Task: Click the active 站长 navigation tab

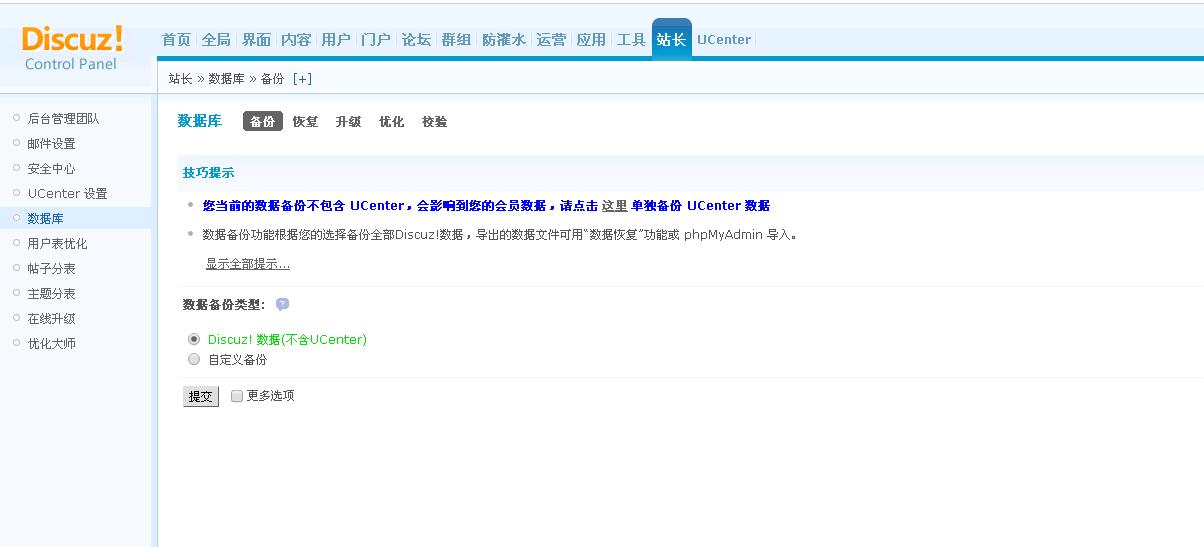Action: 671,39
